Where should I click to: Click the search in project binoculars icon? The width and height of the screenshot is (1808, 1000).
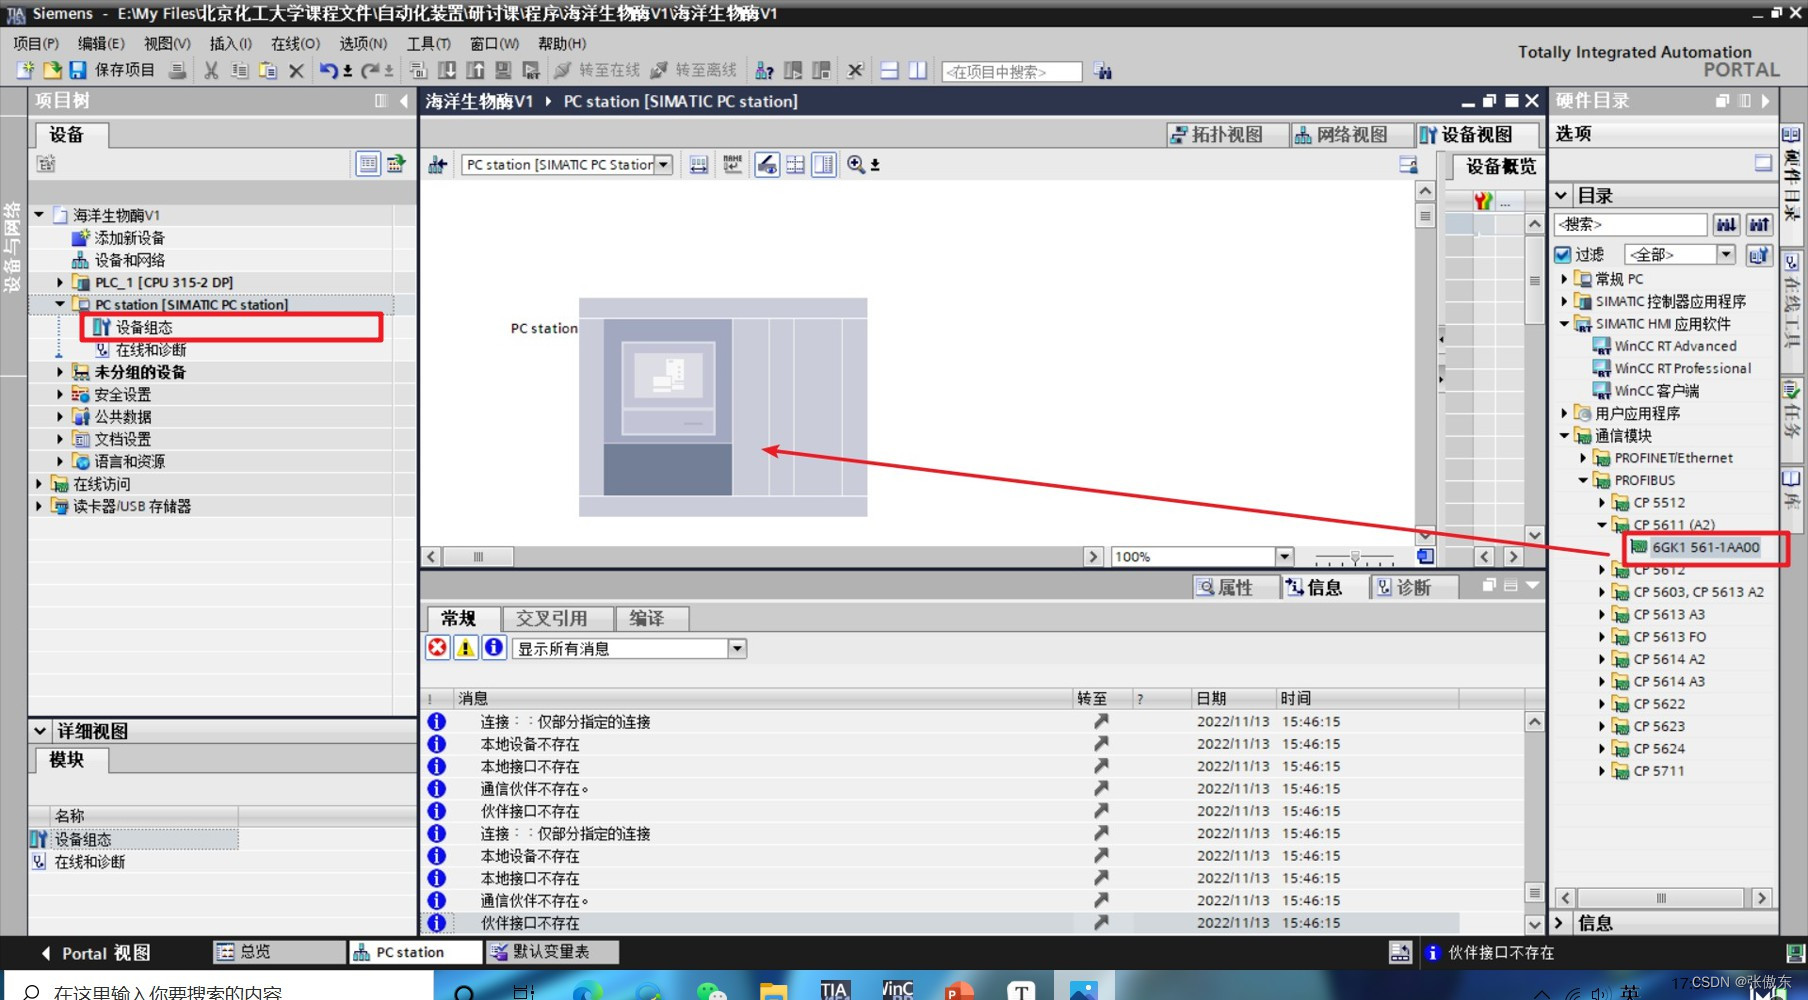(x=1102, y=71)
